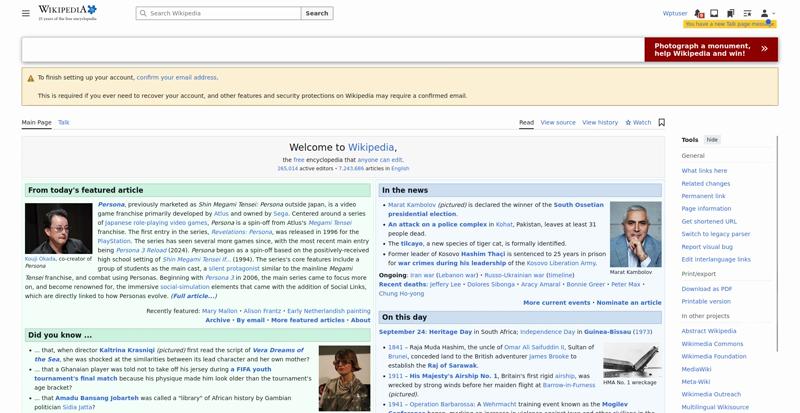
Task: Click the Full article link
Action: tap(193, 296)
